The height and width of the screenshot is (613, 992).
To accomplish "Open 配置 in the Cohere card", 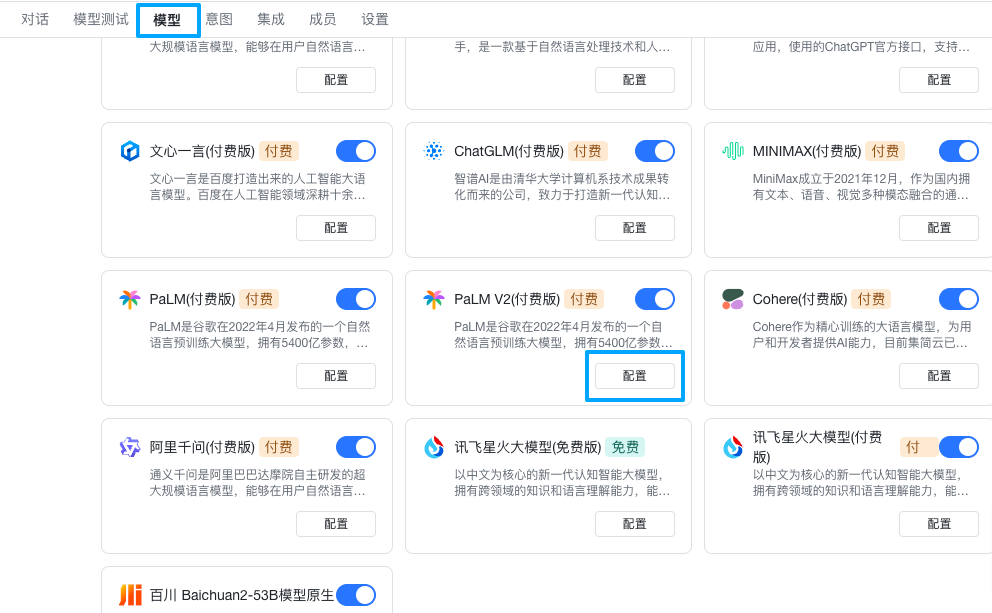I will pos(939,376).
